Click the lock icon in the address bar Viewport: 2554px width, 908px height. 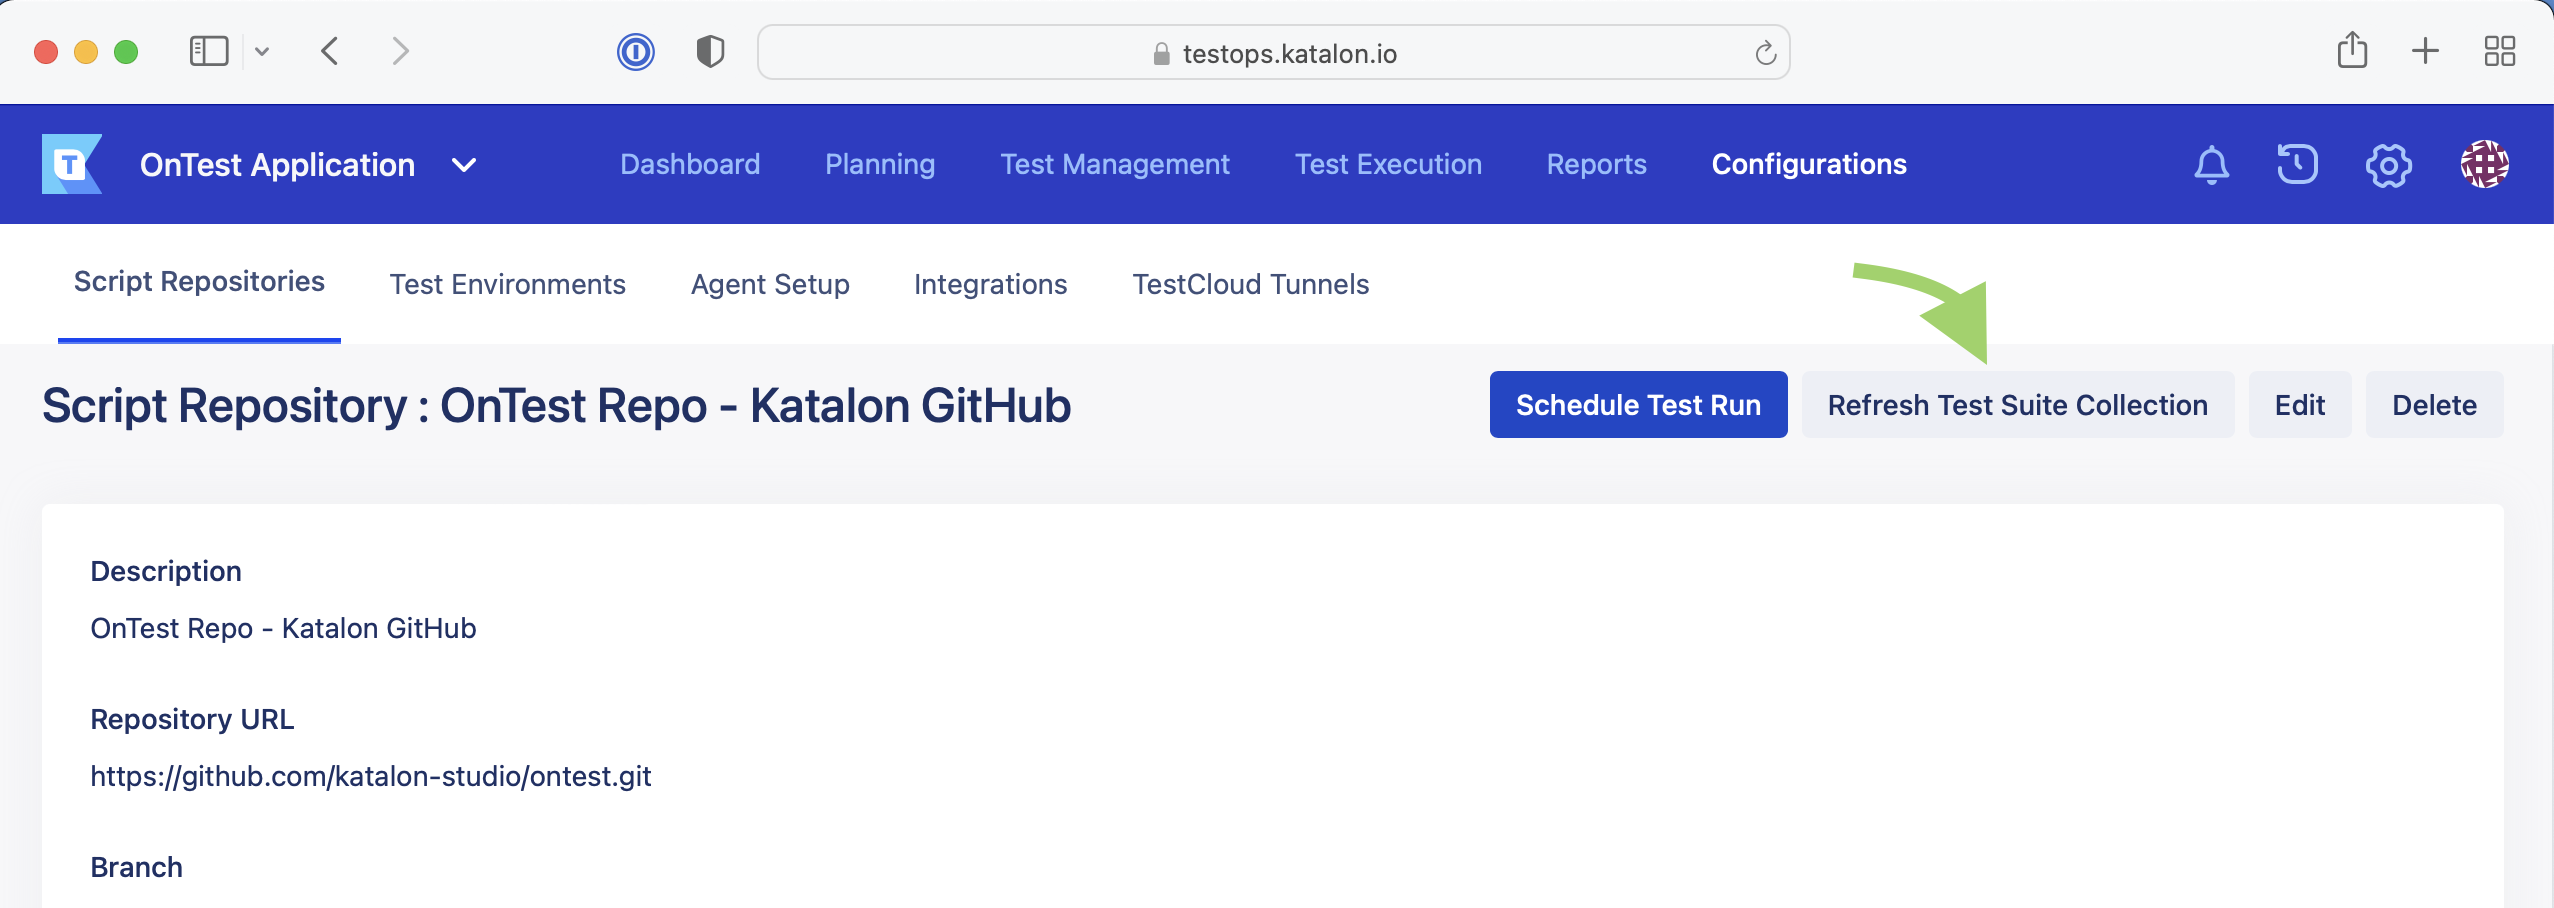[1161, 54]
